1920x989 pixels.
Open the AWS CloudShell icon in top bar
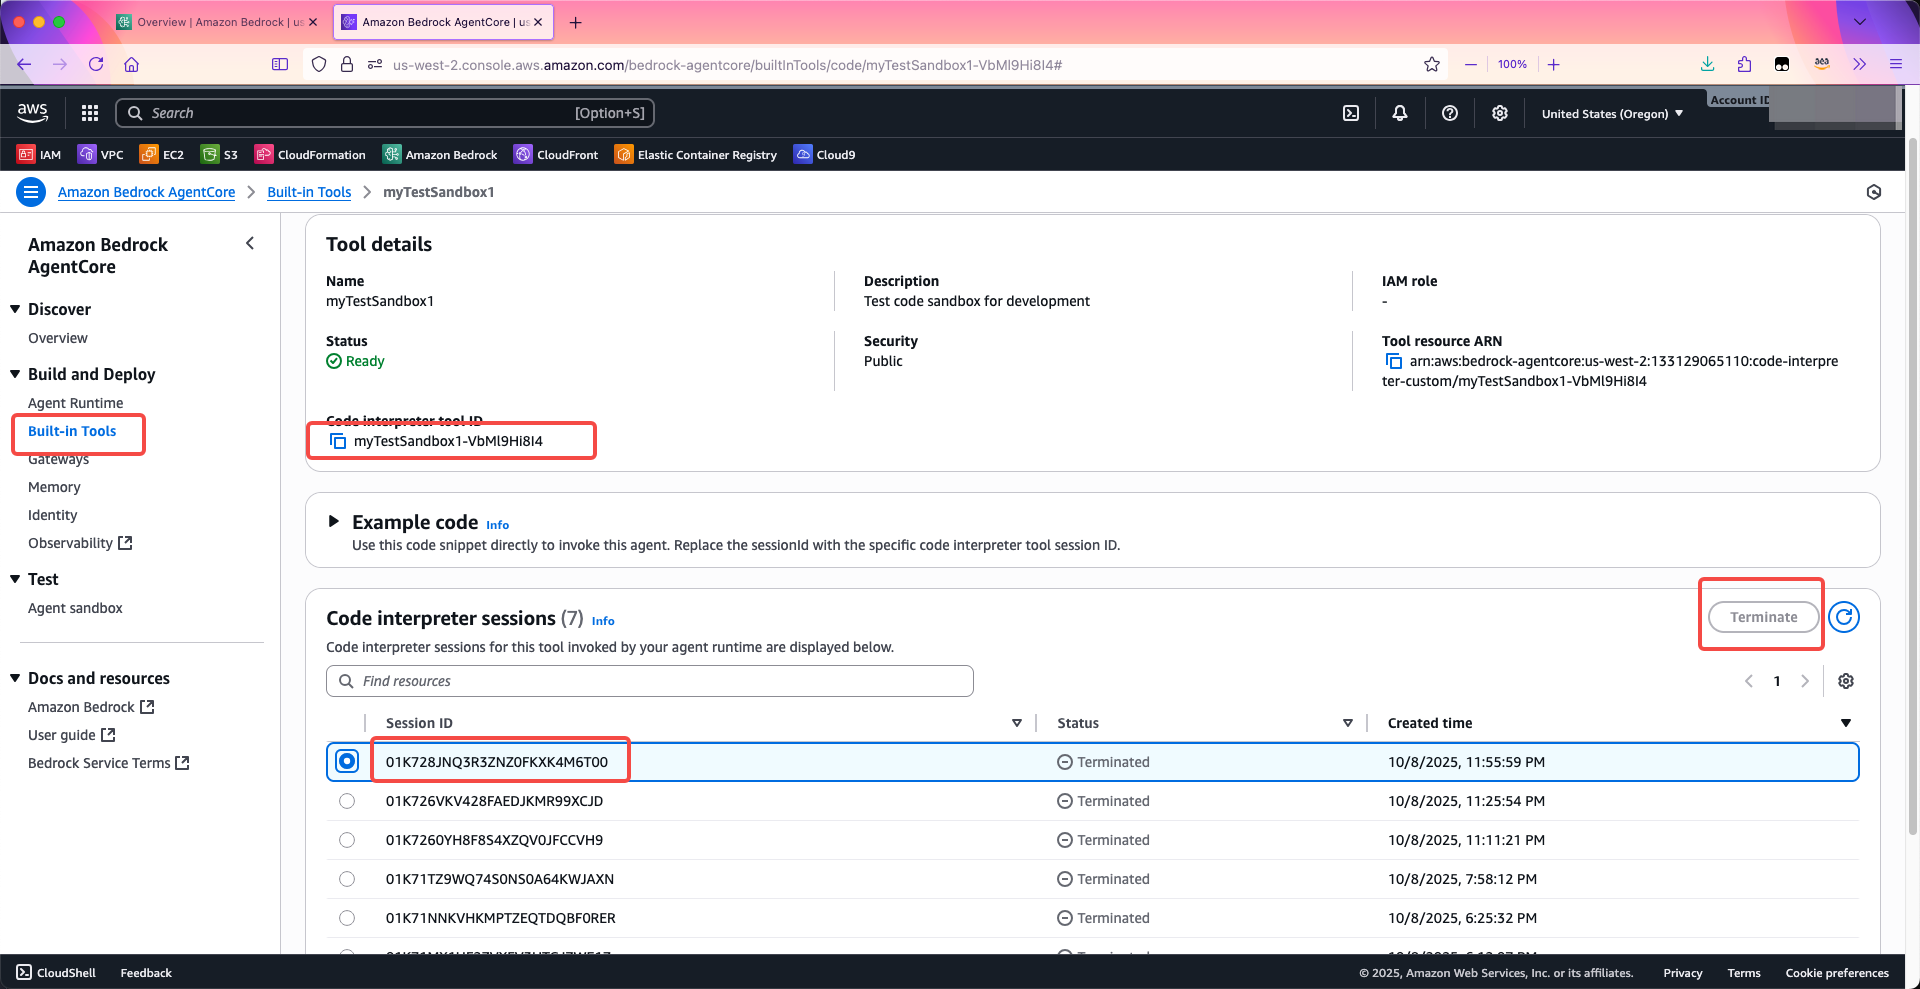tap(1350, 113)
